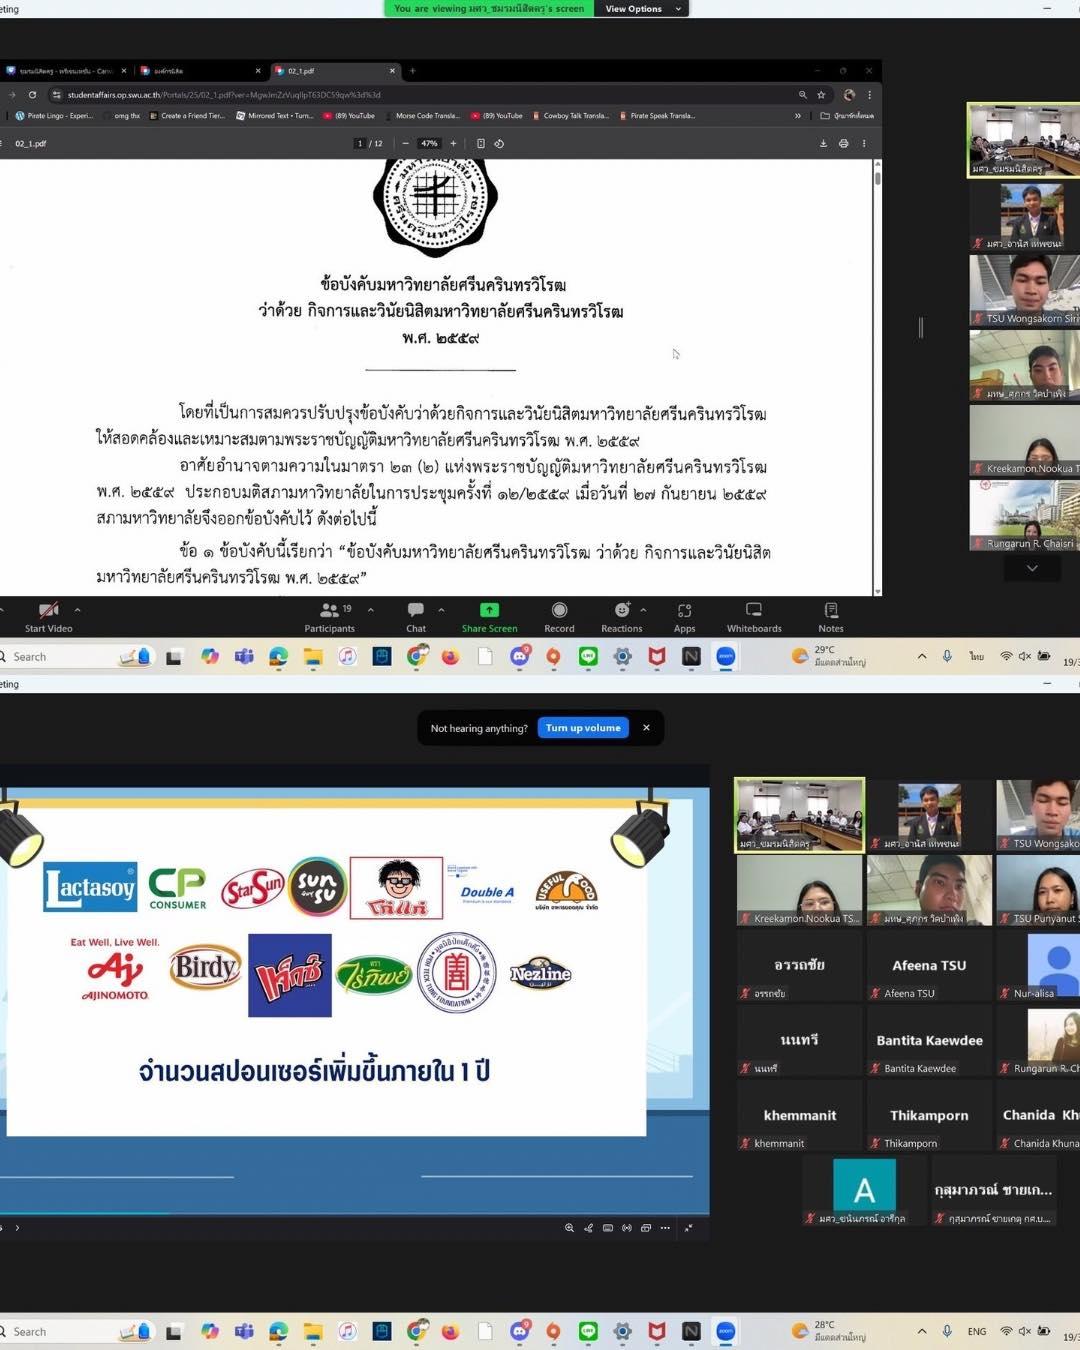Expand the caret next to Participants
1080x1350 pixels.
[370, 610]
